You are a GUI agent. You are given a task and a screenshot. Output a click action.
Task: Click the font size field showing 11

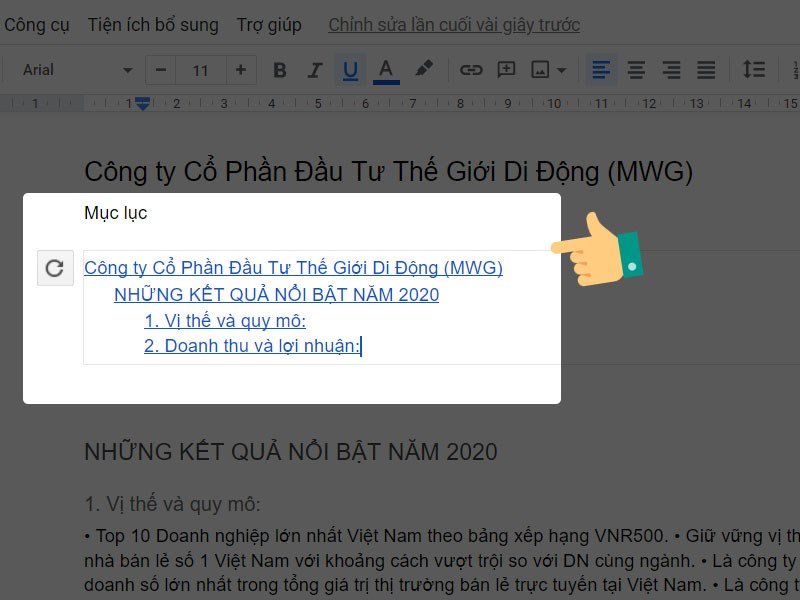(x=201, y=70)
